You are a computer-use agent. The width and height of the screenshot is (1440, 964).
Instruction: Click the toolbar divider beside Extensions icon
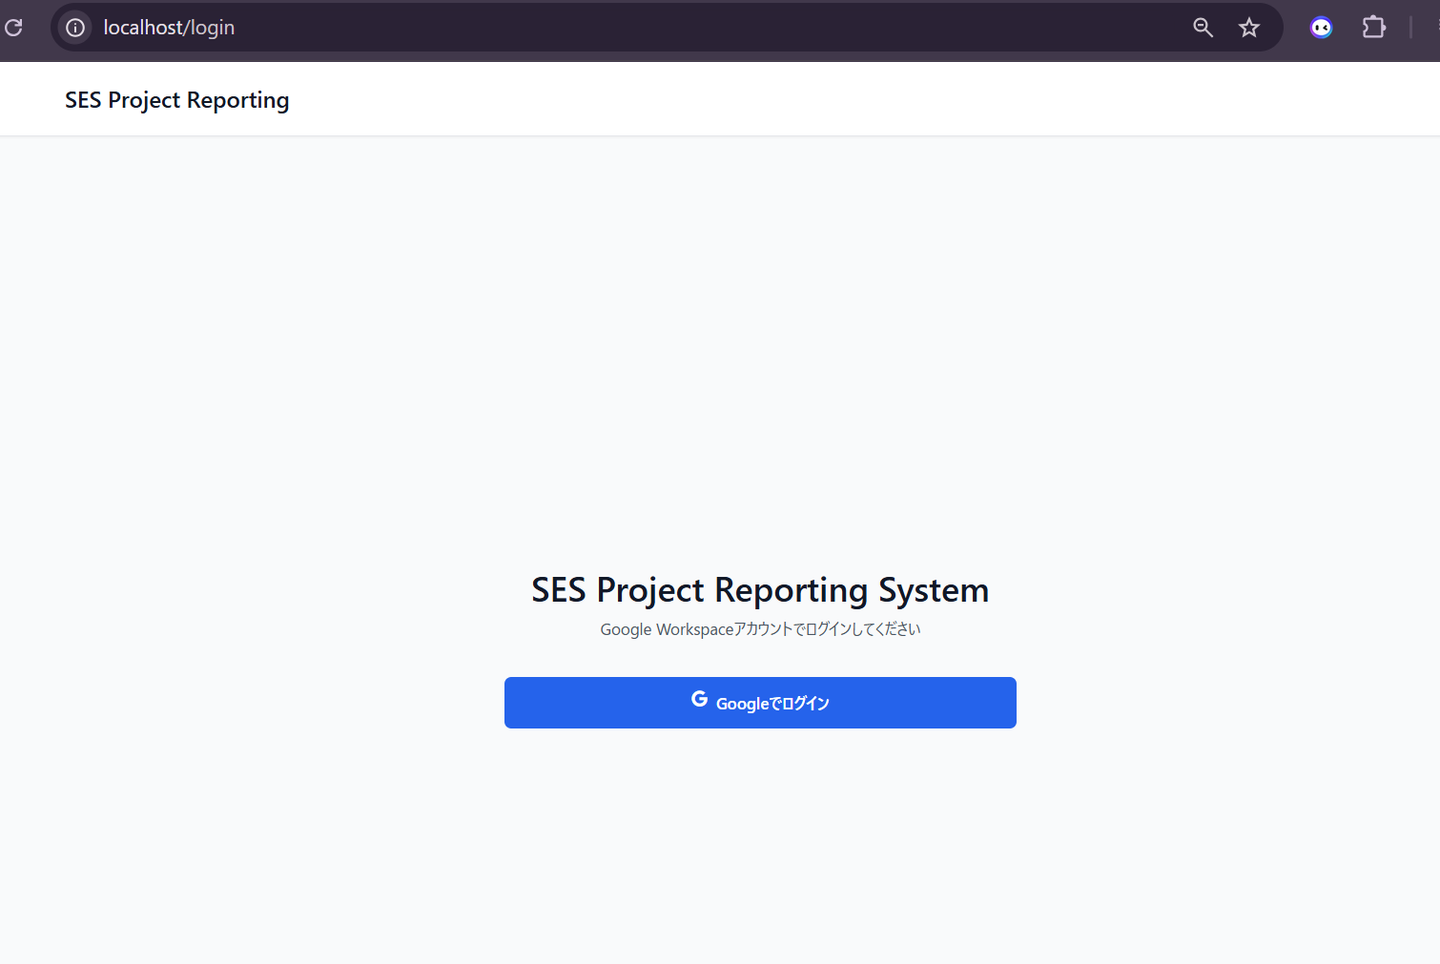(x=1411, y=28)
